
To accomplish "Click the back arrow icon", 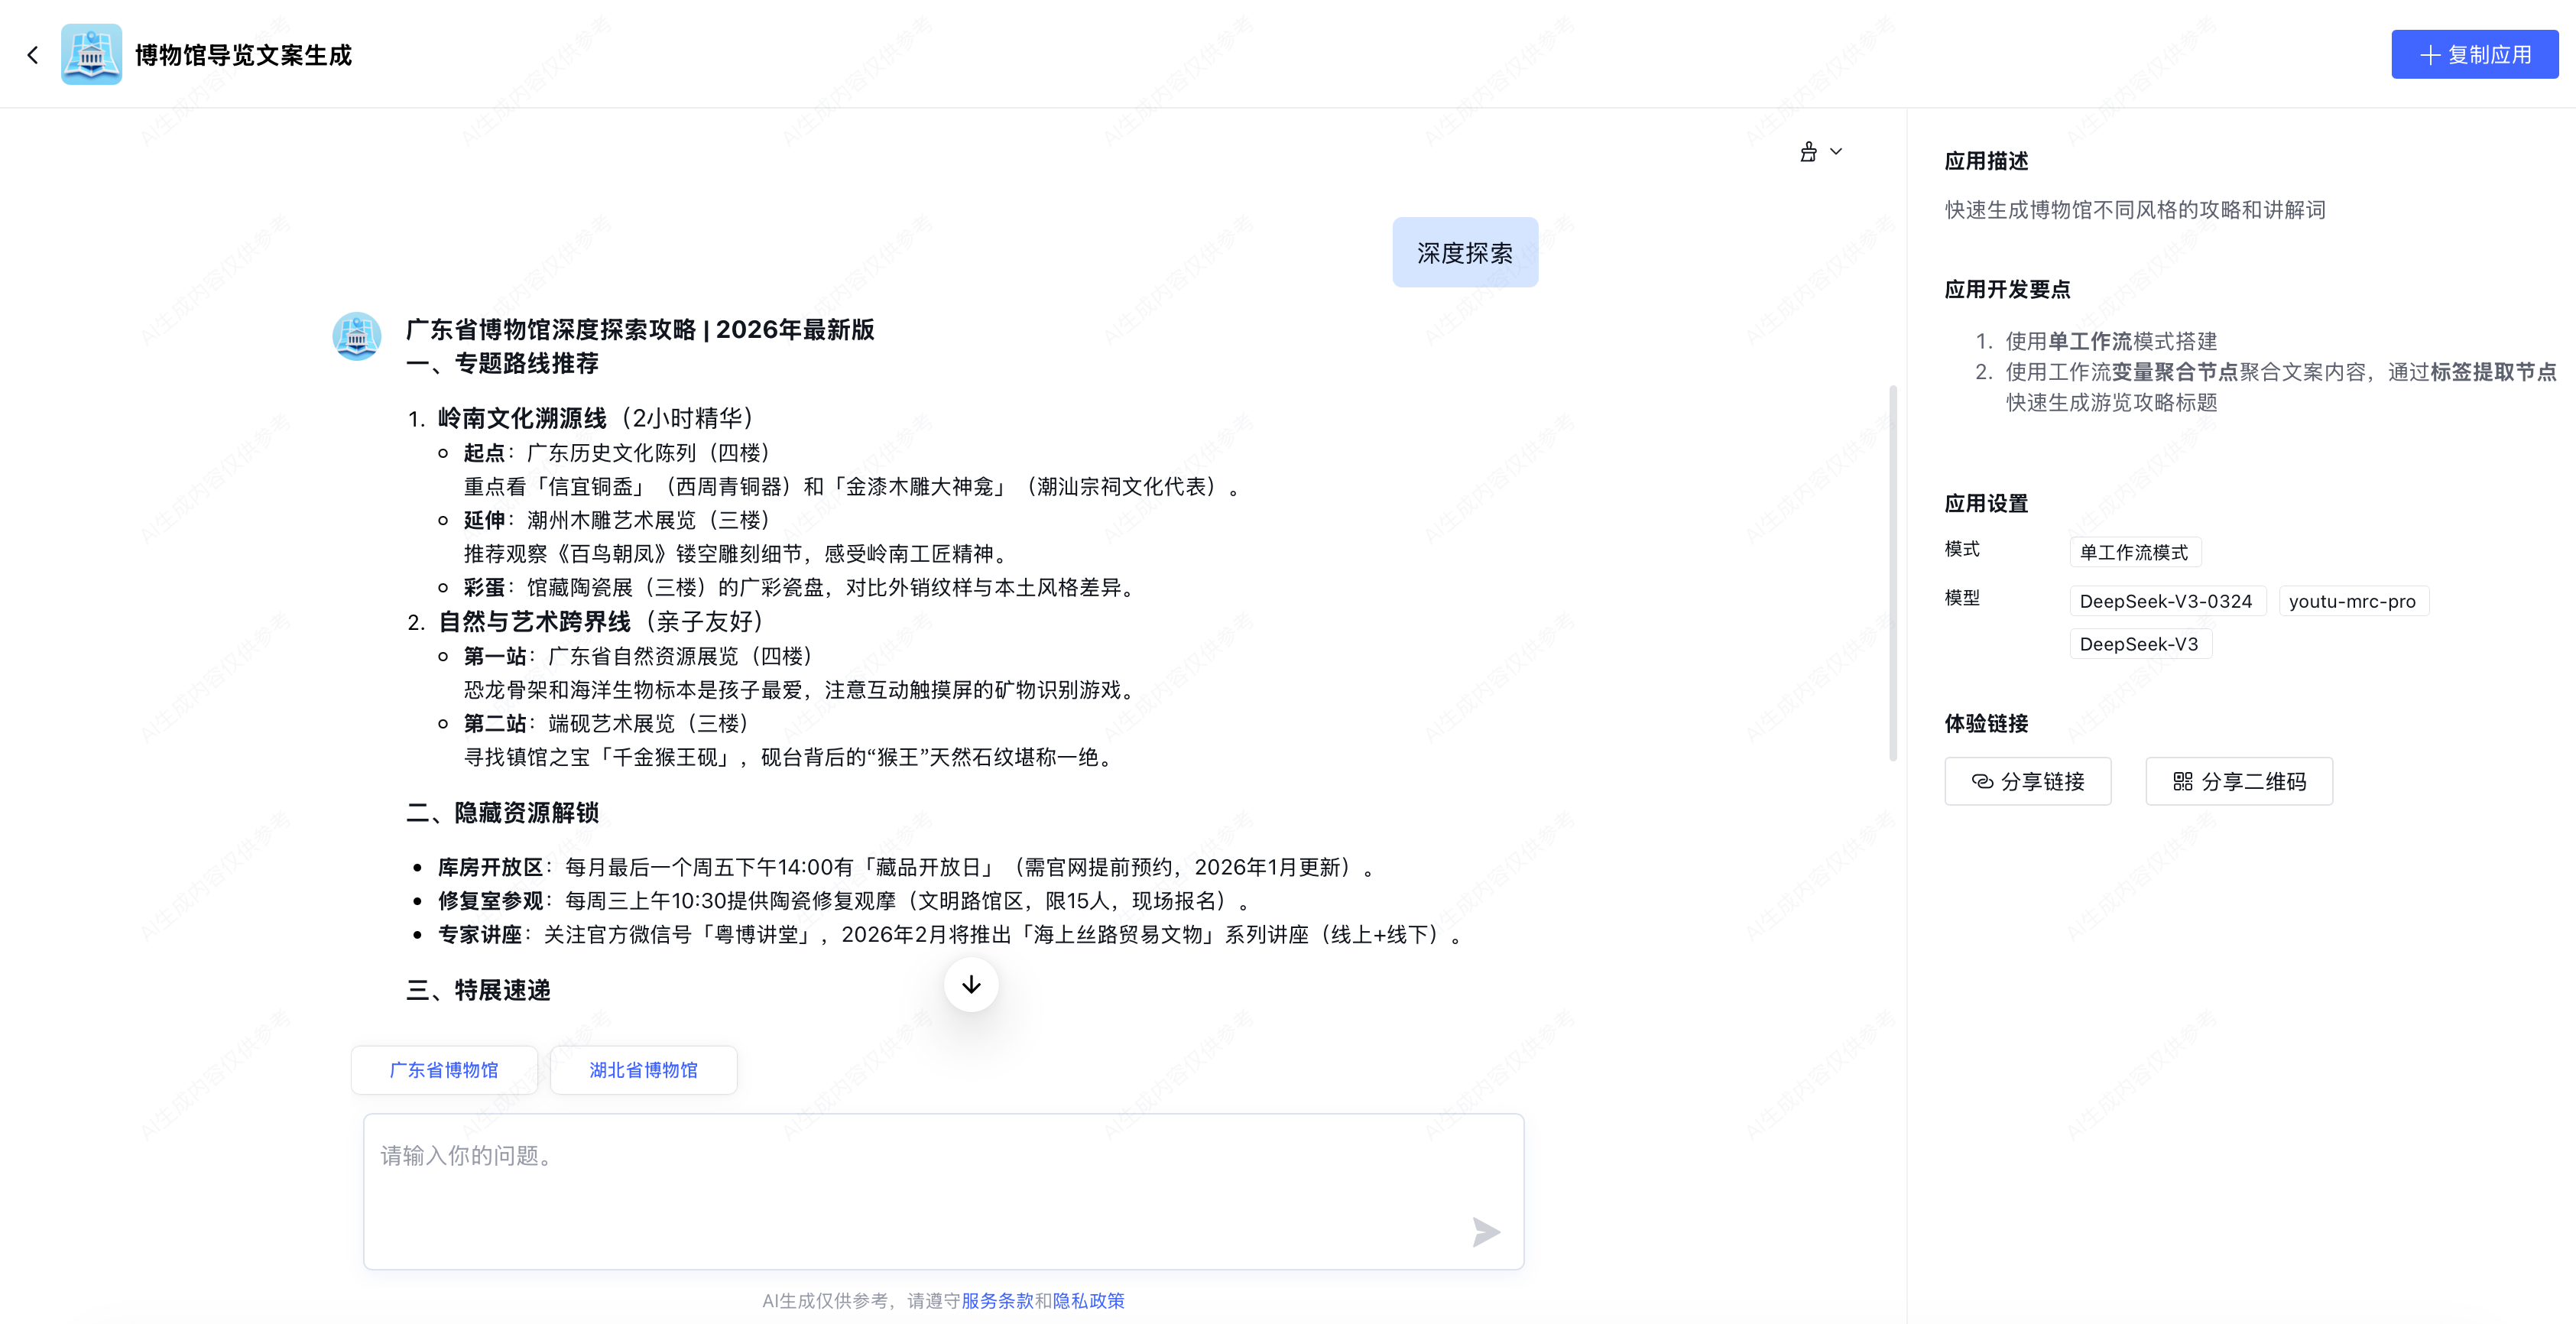I will pos(33,55).
